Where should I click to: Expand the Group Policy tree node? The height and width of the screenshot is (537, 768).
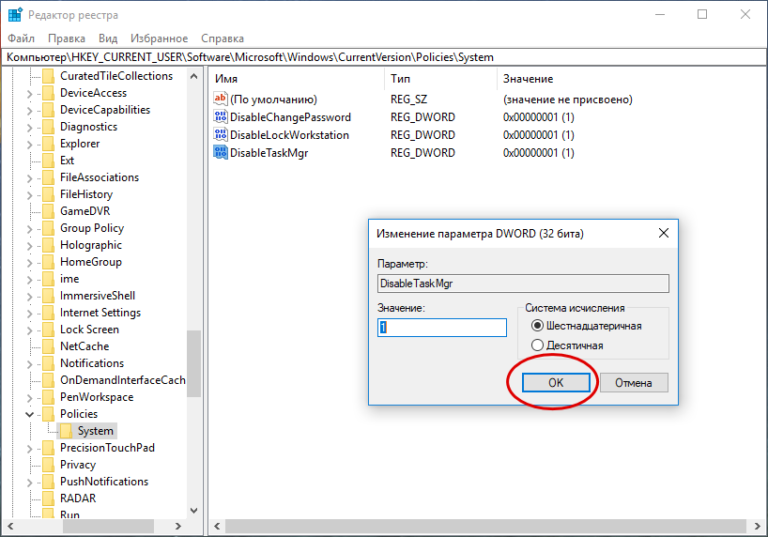pos(29,228)
